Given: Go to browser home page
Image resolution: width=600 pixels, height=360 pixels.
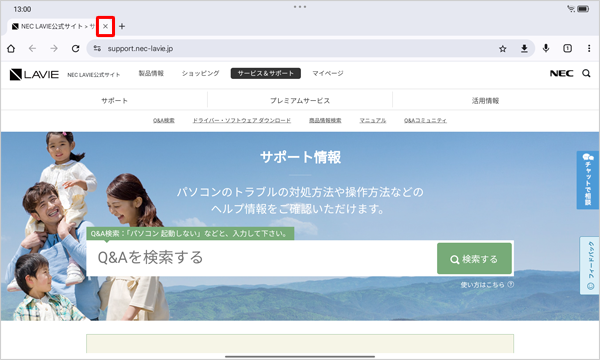Looking at the screenshot, I should point(11,49).
